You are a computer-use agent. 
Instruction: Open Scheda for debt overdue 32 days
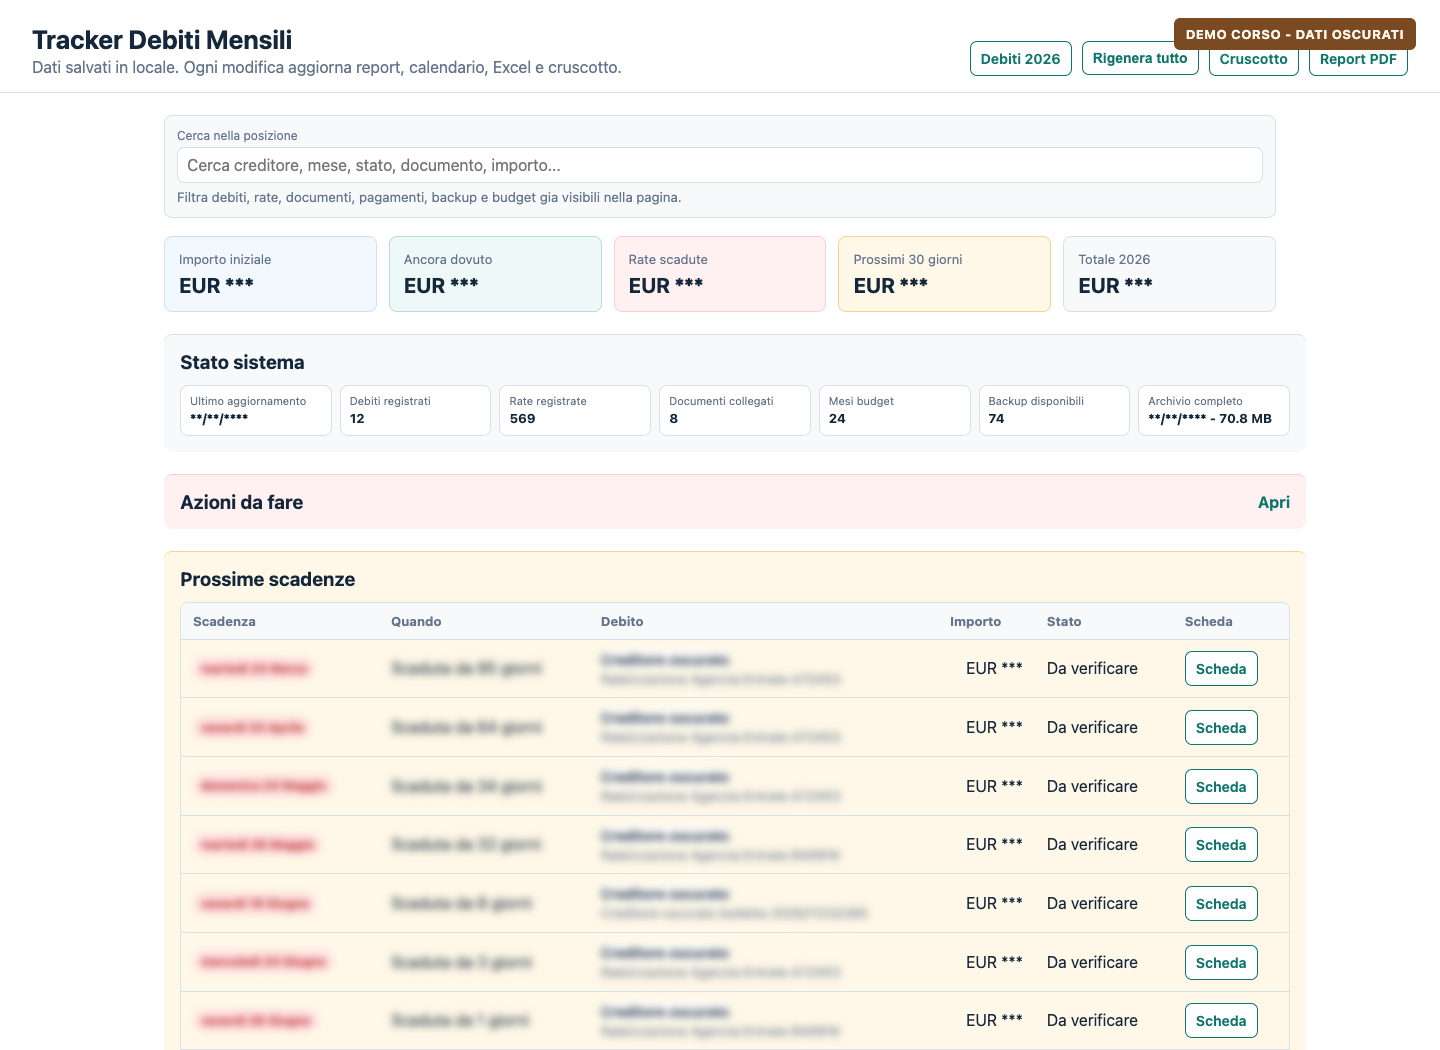1221,845
